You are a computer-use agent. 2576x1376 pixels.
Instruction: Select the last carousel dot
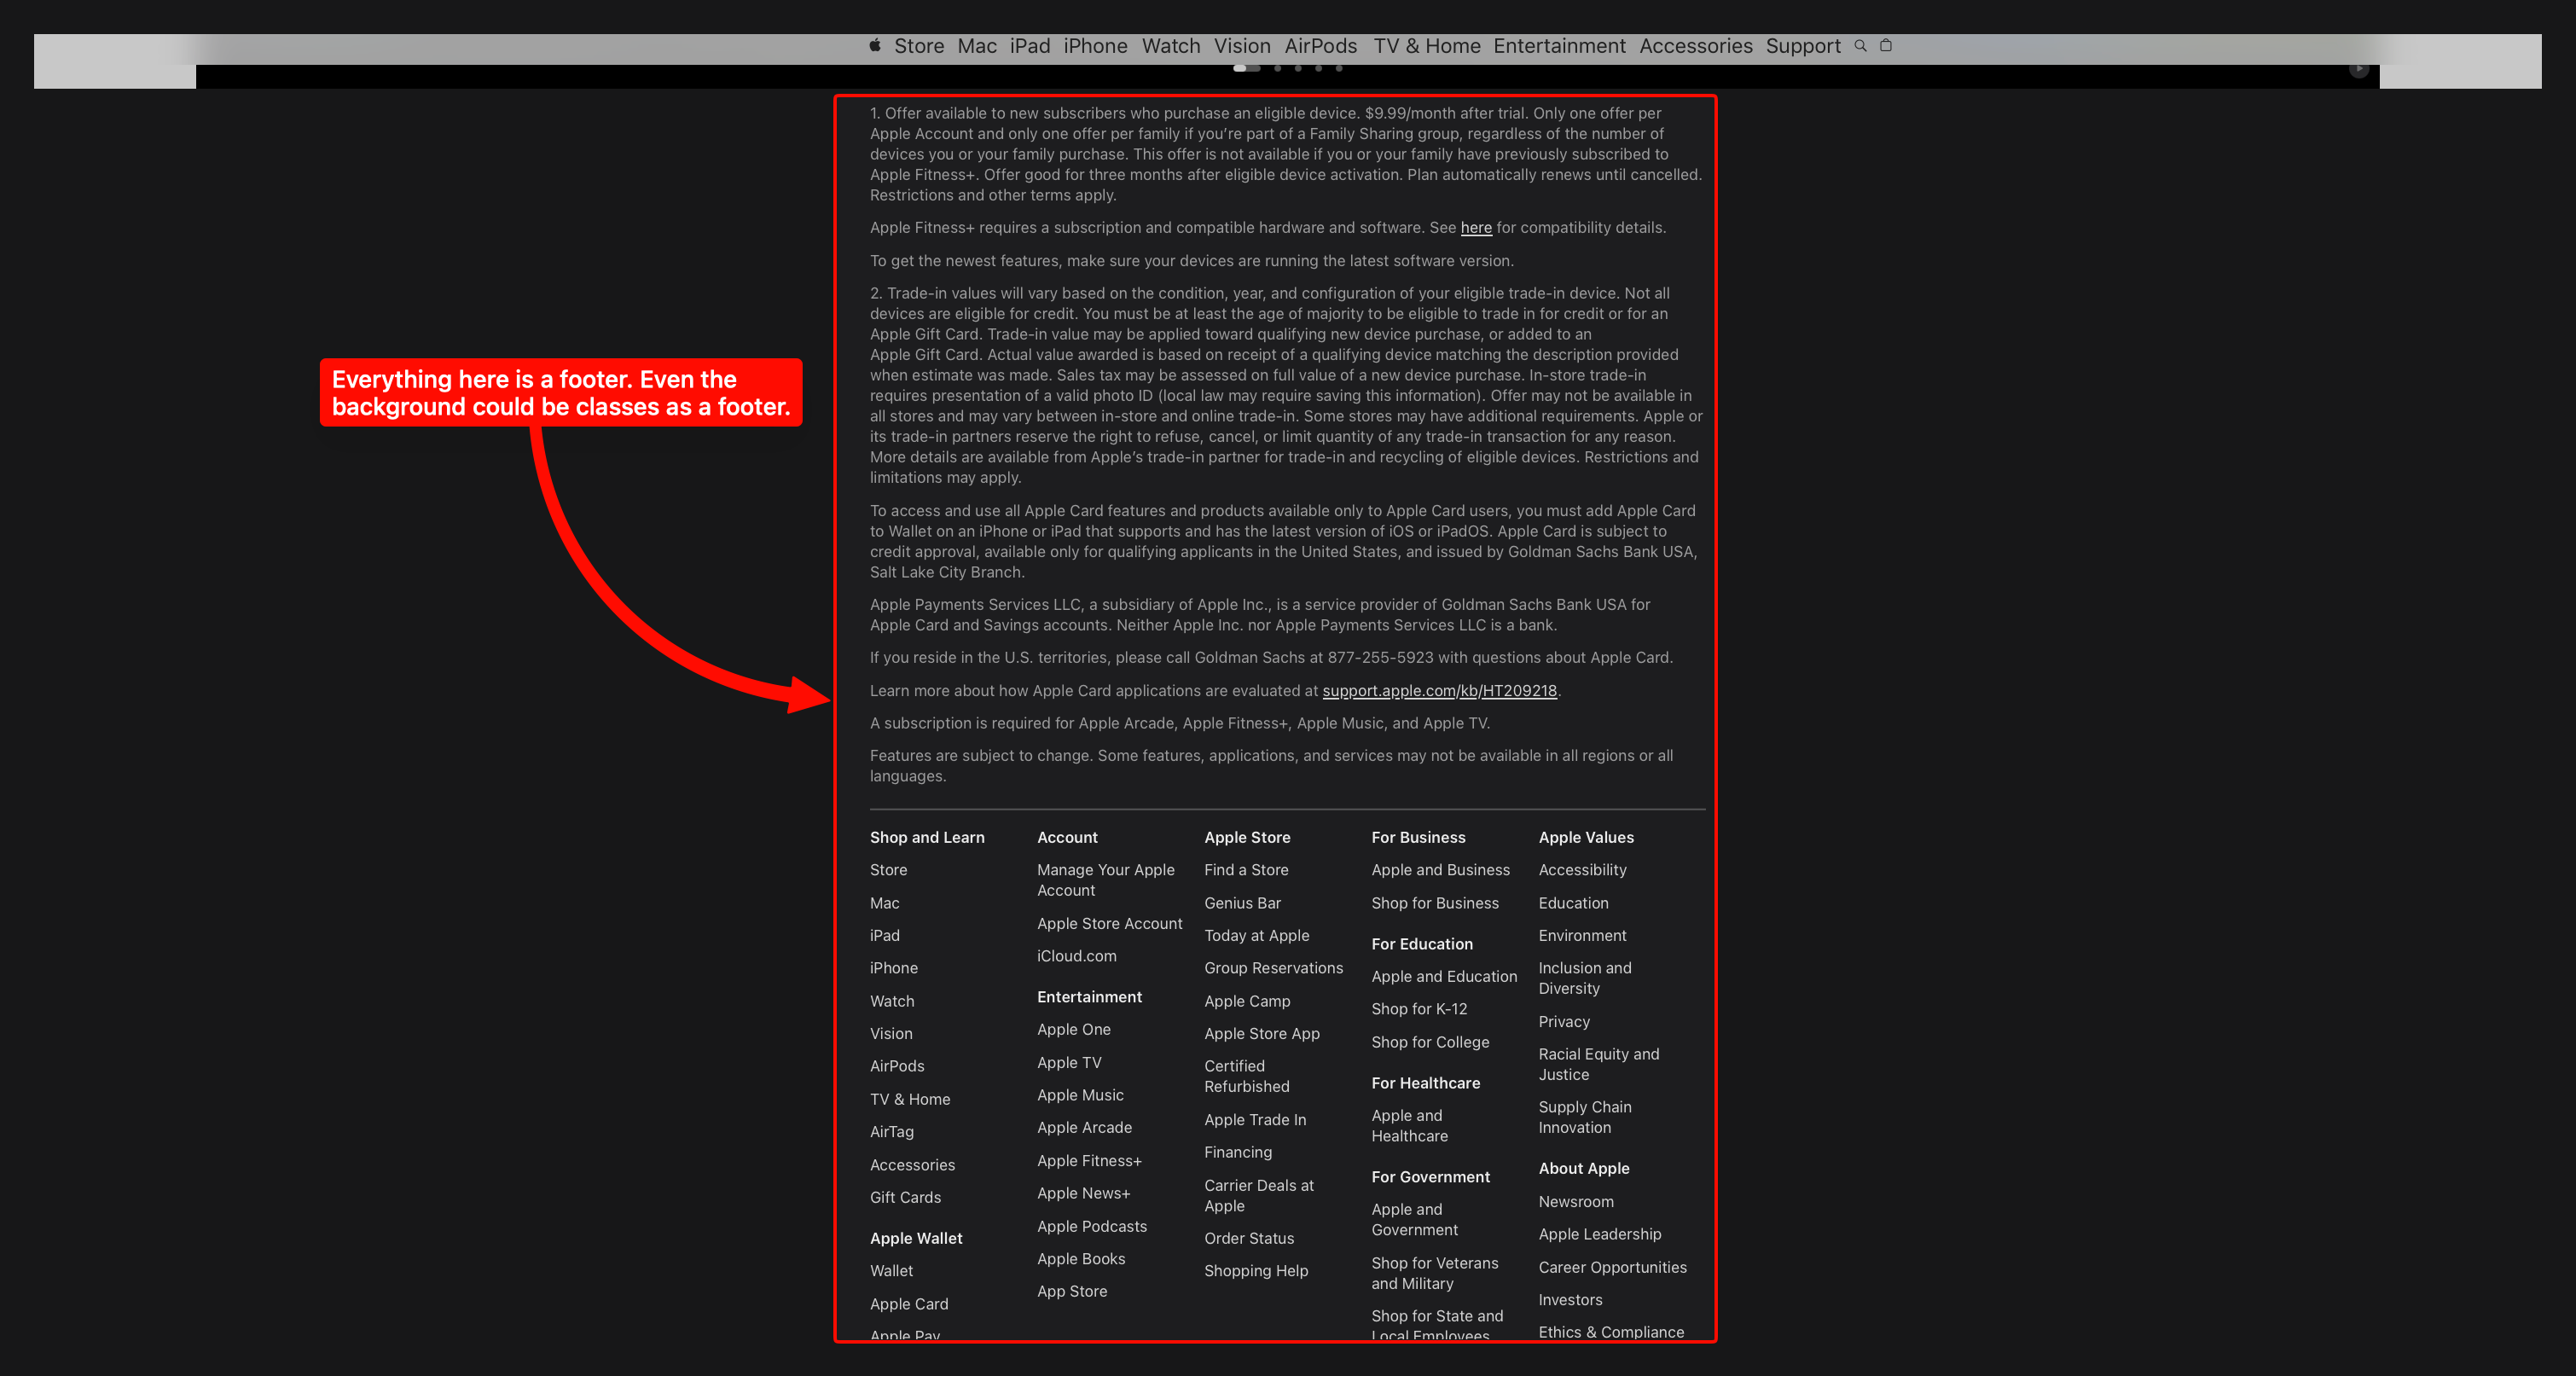tap(1339, 68)
